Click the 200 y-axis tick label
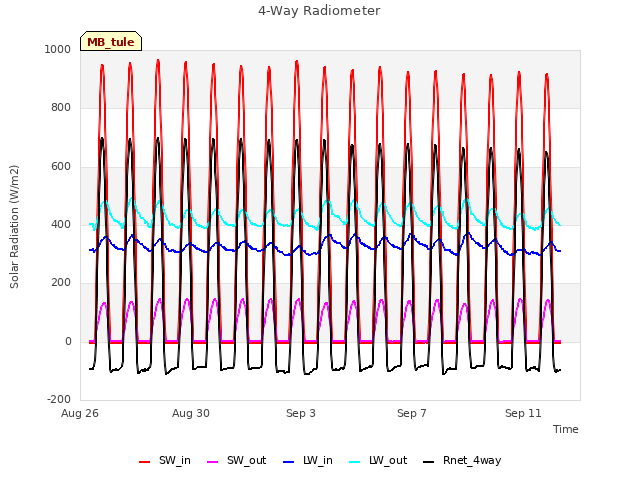This screenshot has width=640, height=480. 61,282
